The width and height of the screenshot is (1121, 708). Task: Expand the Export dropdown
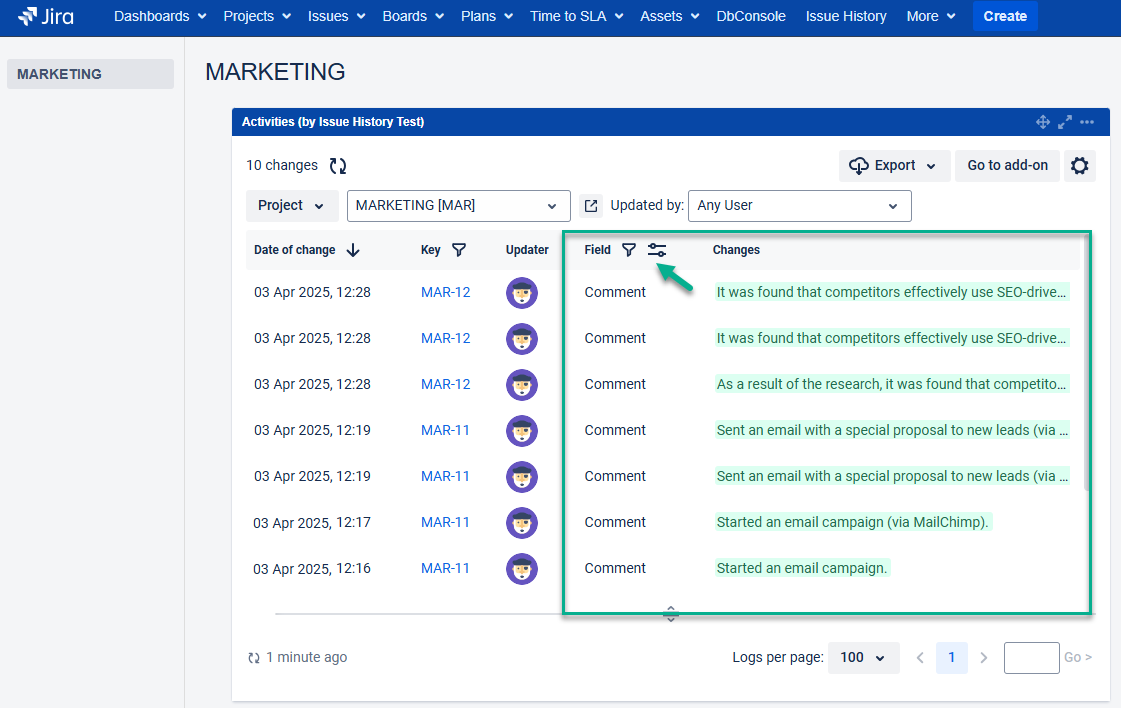tap(894, 166)
